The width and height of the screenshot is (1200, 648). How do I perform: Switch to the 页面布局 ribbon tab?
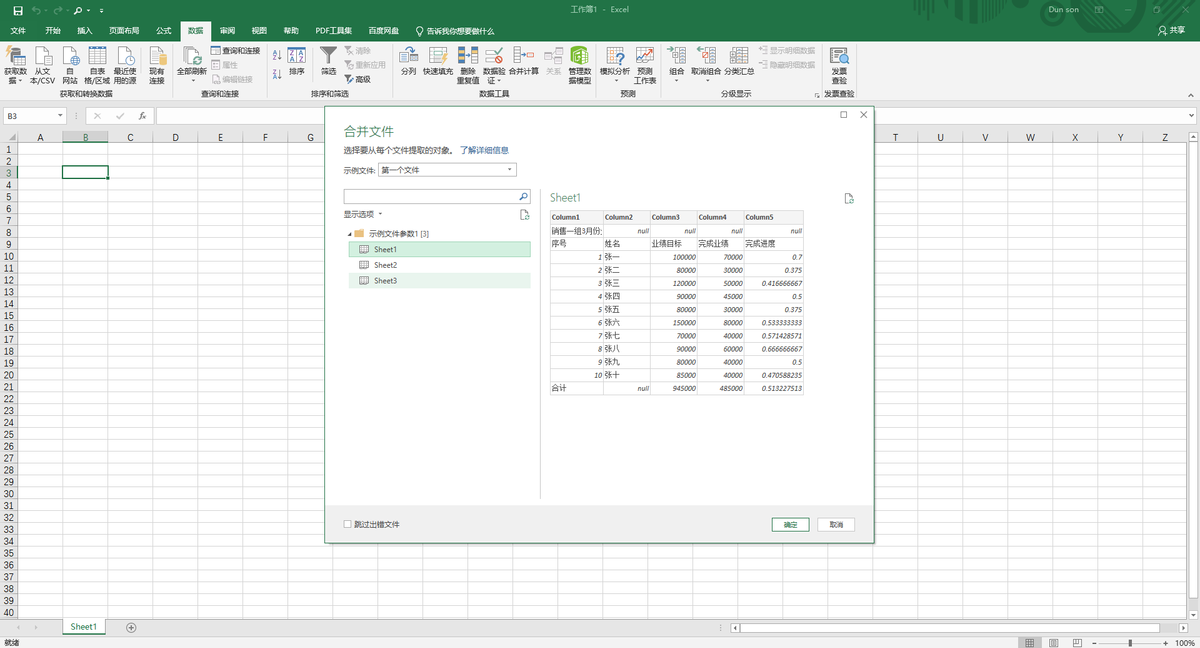(x=124, y=31)
